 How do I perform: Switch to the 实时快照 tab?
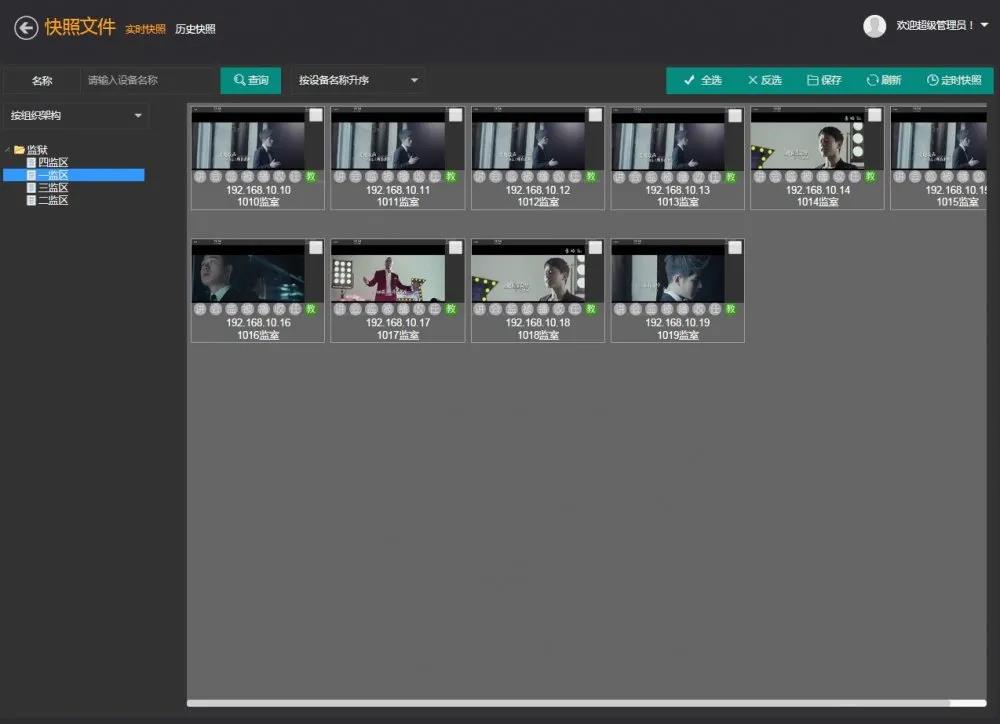[x=145, y=29]
